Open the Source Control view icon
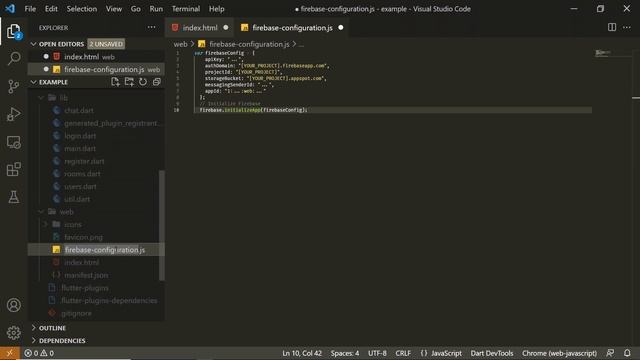Viewport: 640px width, 360px height. point(13,86)
